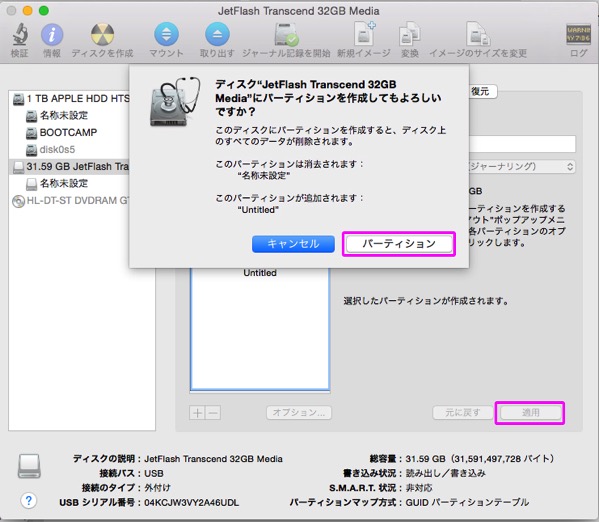Click the window title JetFlash Transcend 32GB Media

(x=299, y=11)
